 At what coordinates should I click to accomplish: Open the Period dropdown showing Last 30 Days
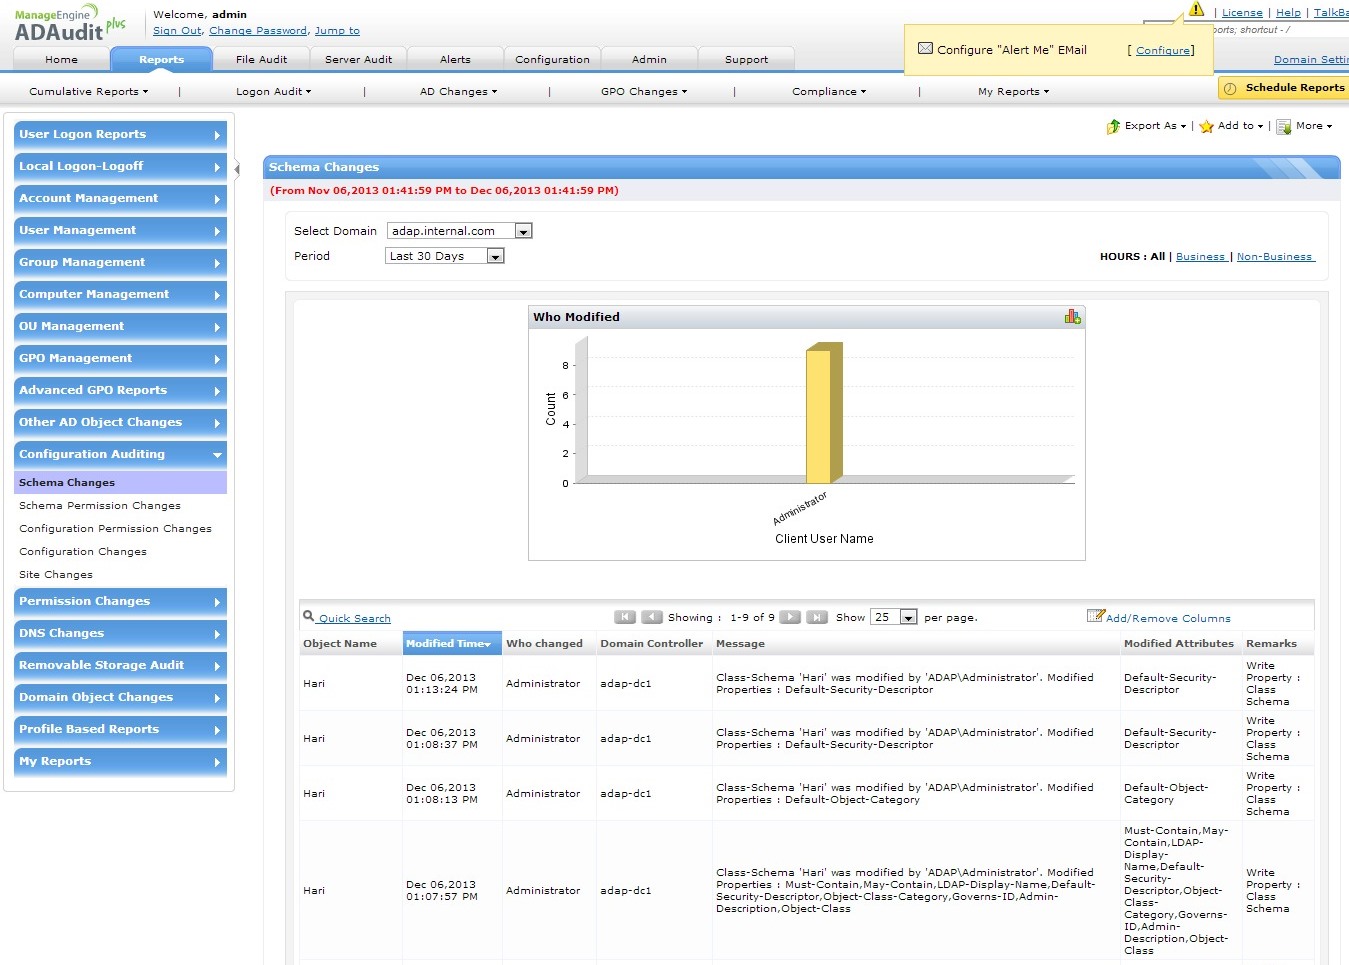tap(494, 256)
